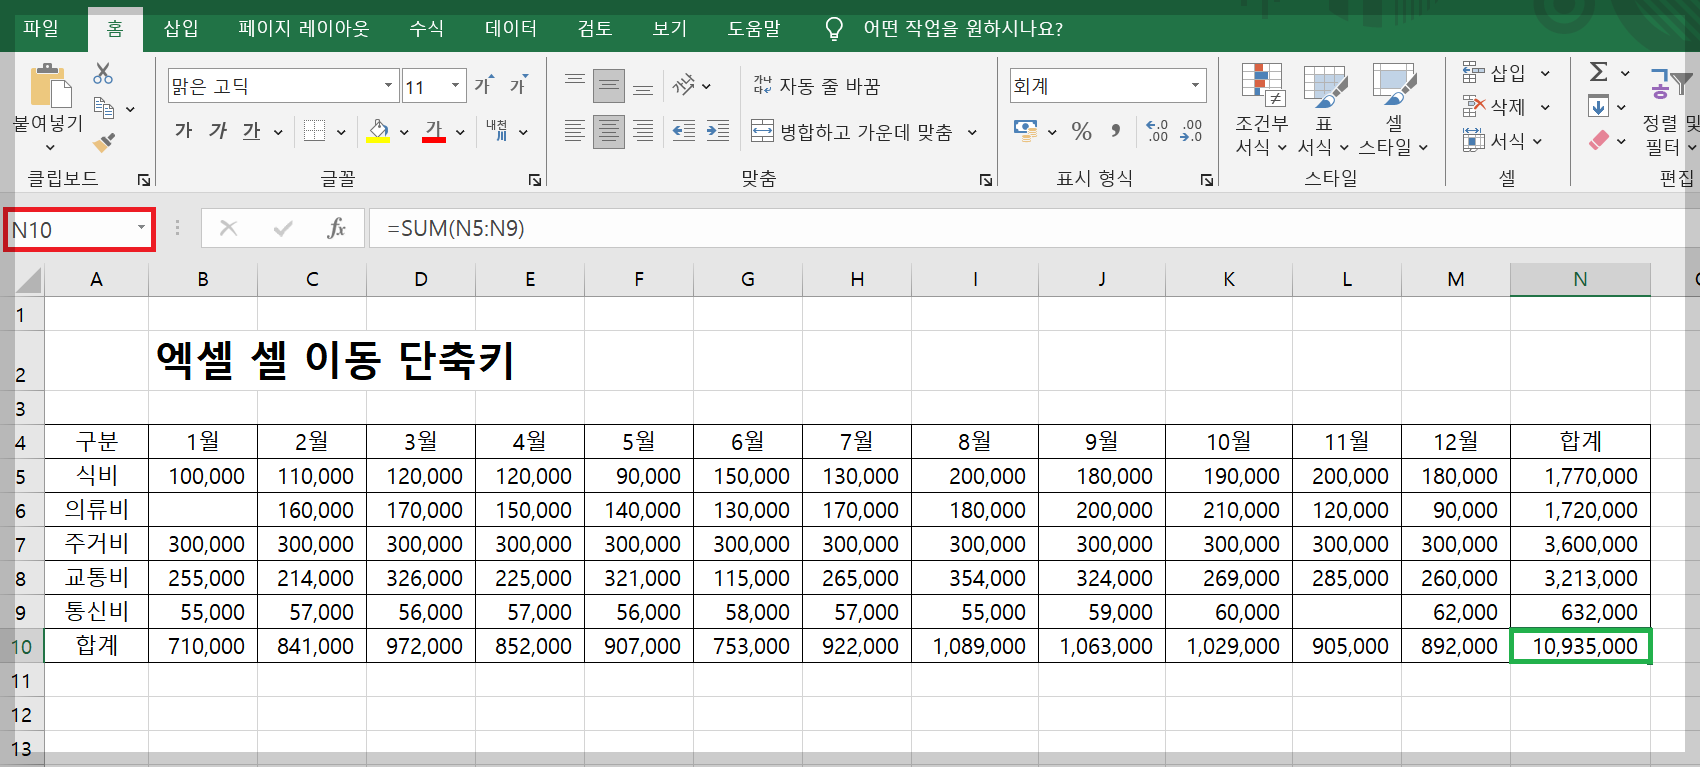
Task: Click the text orientation icon
Action: (684, 85)
